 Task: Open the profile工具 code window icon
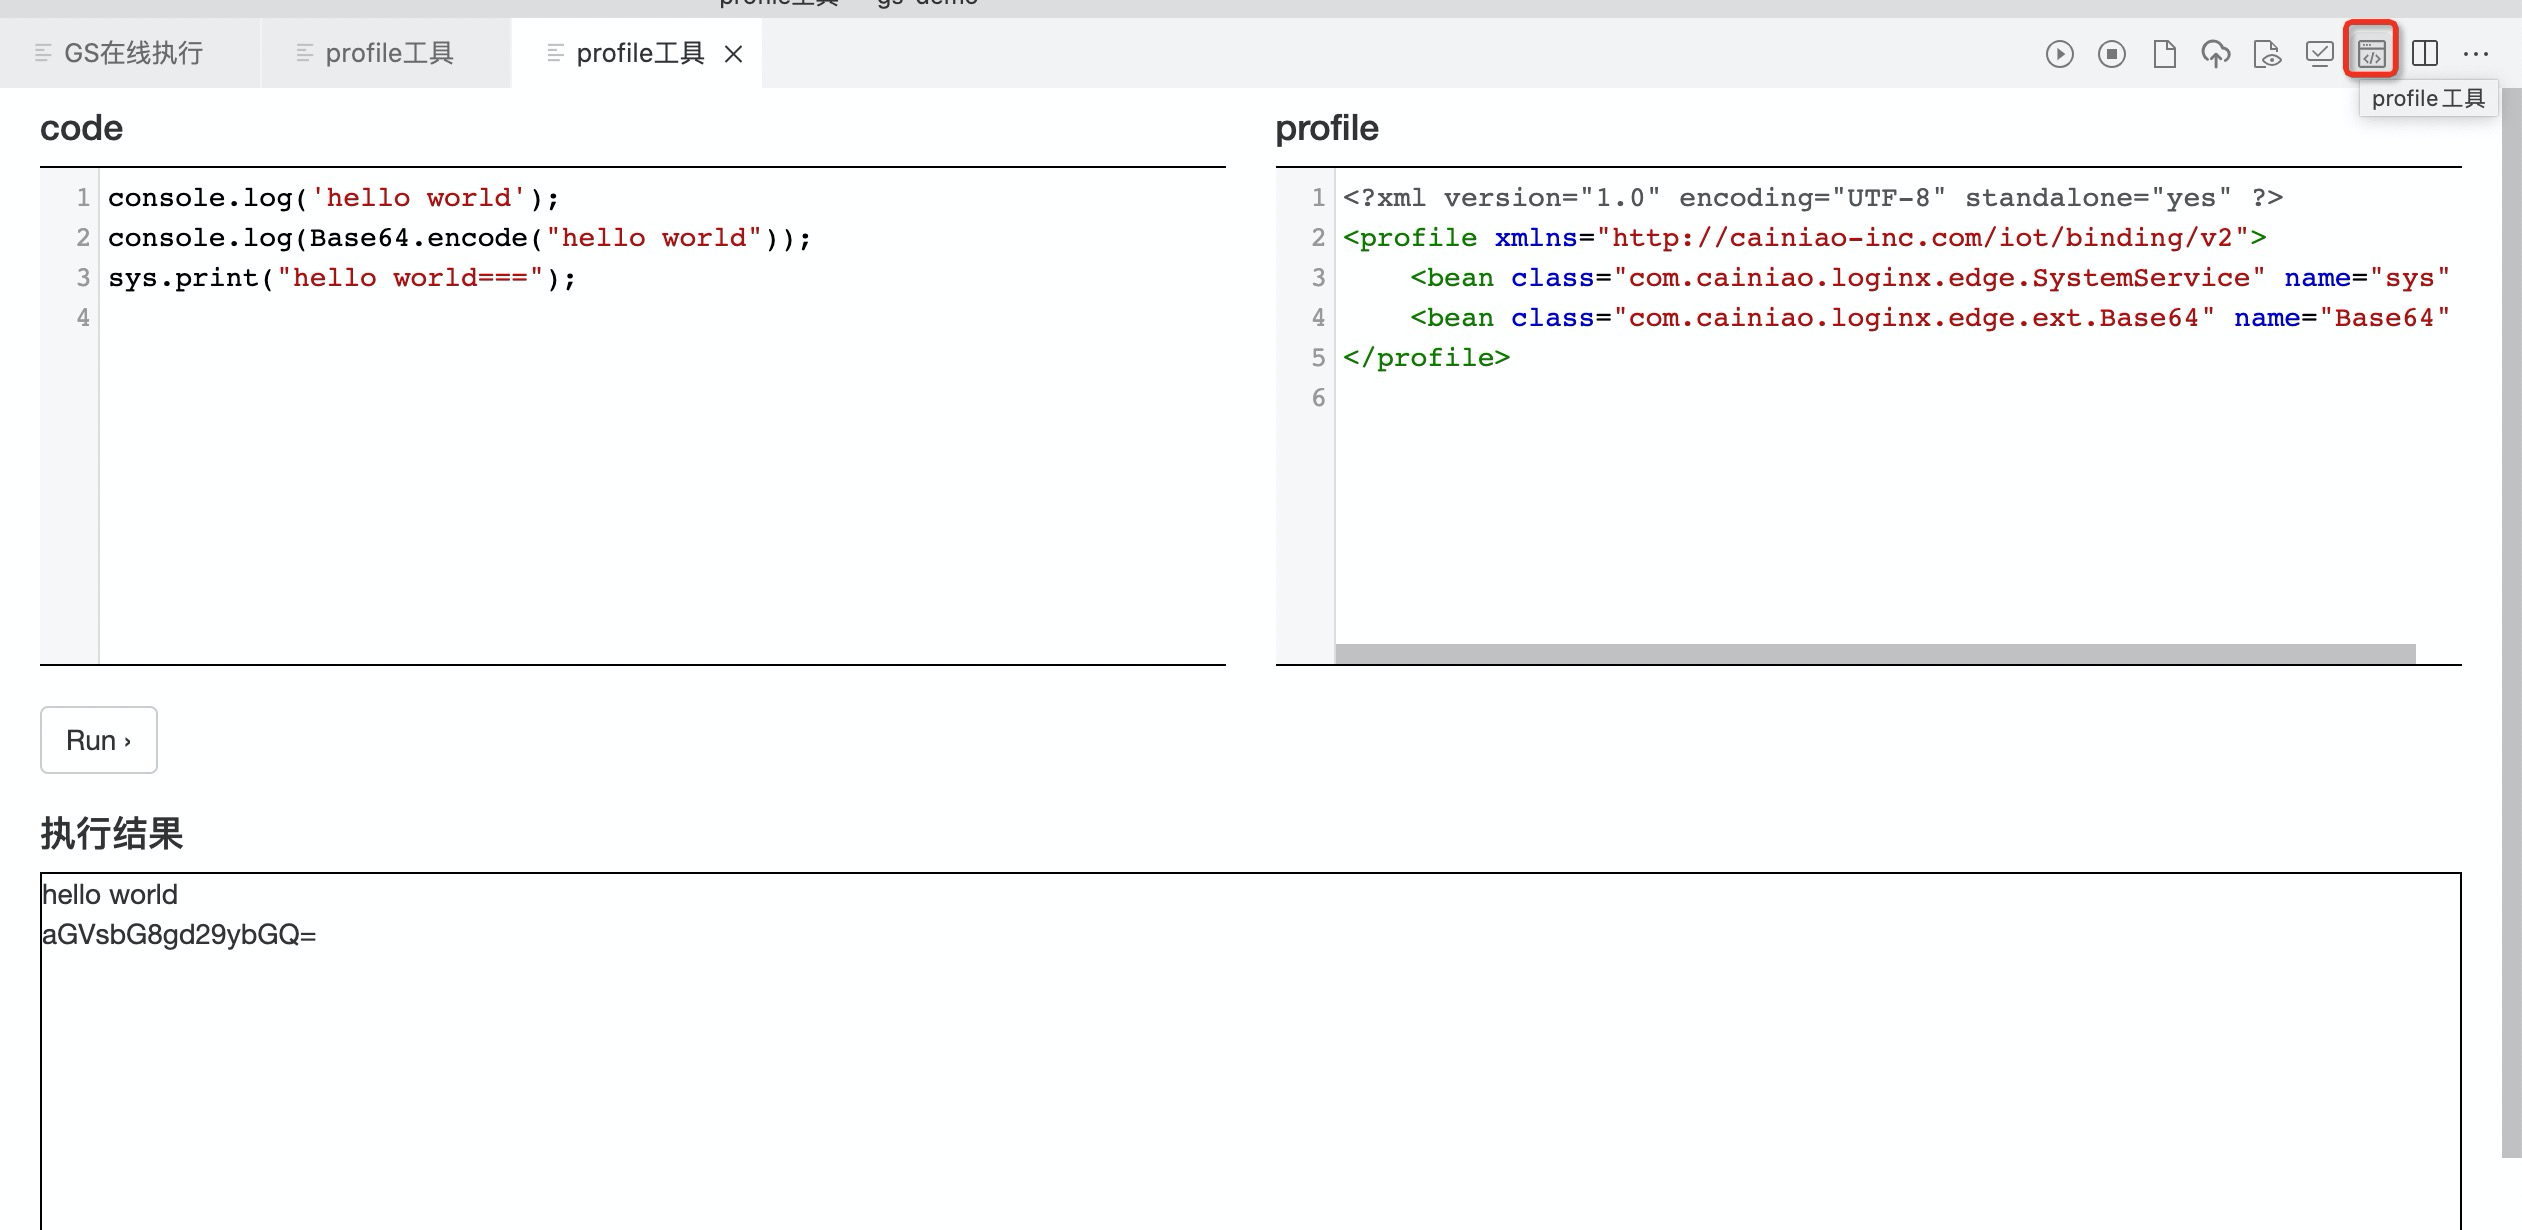[x=2372, y=54]
